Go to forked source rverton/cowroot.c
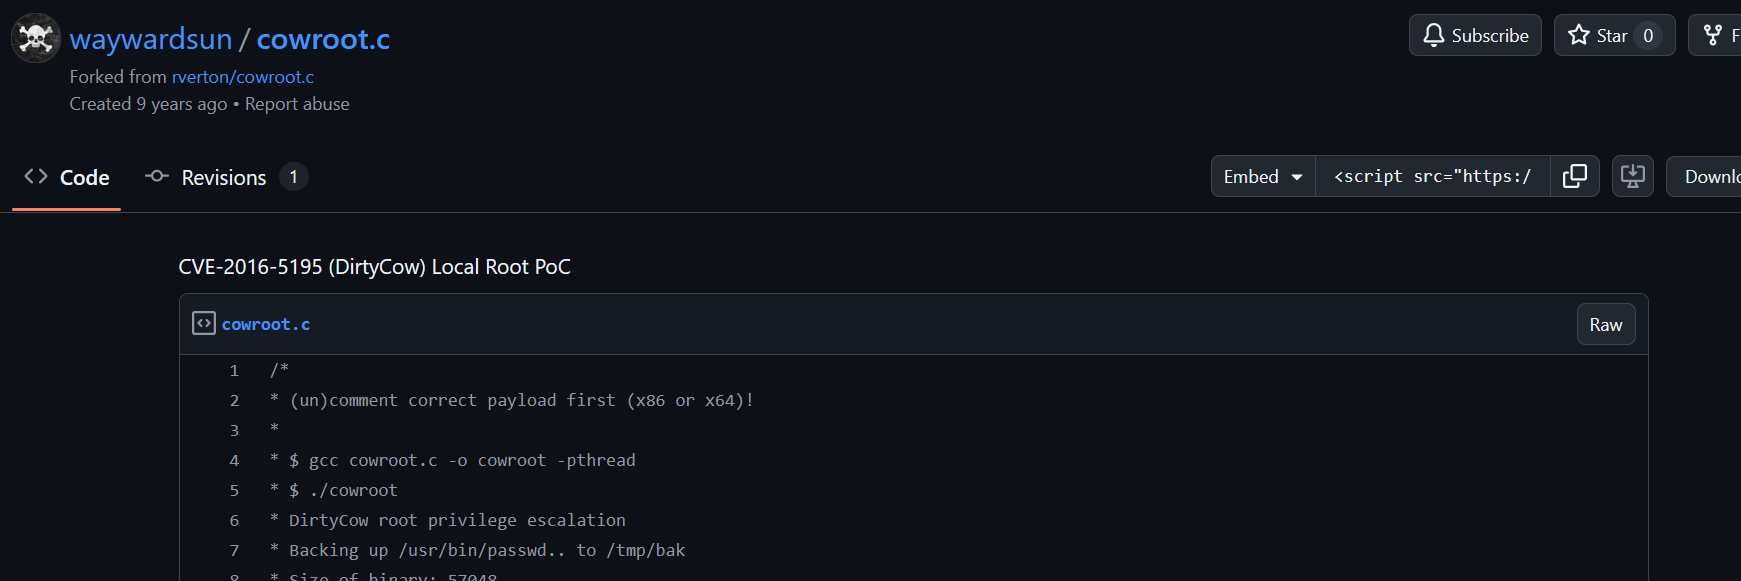This screenshot has height=581, width=1741. point(243,77)
